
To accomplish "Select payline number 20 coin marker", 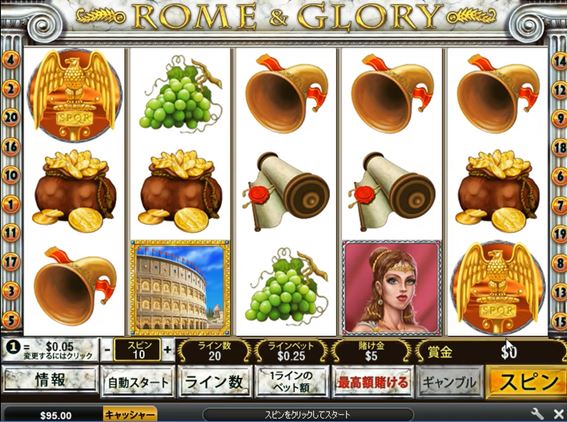I will 11,117.
